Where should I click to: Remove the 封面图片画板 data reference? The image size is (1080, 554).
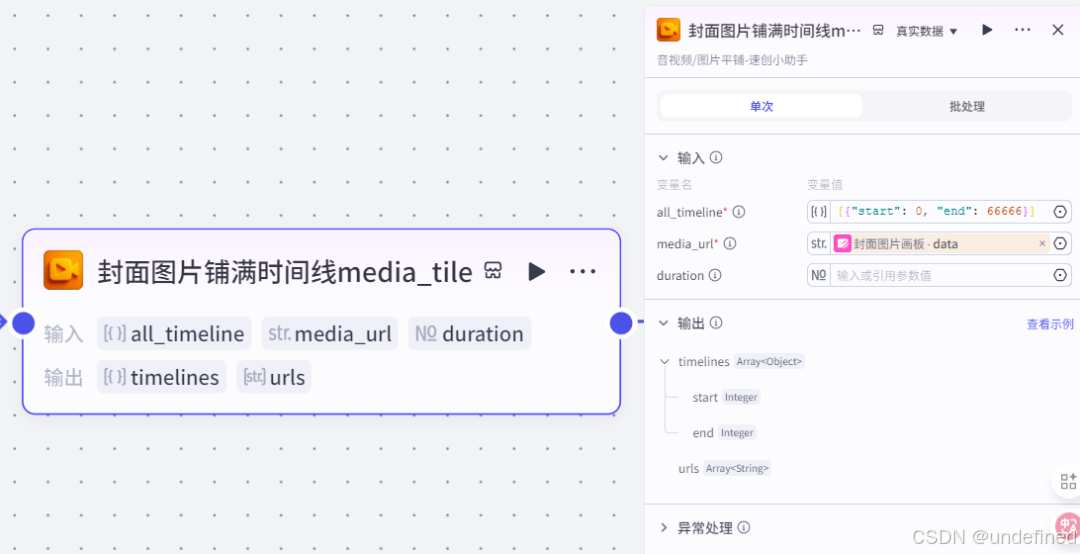pos(1041,243)
